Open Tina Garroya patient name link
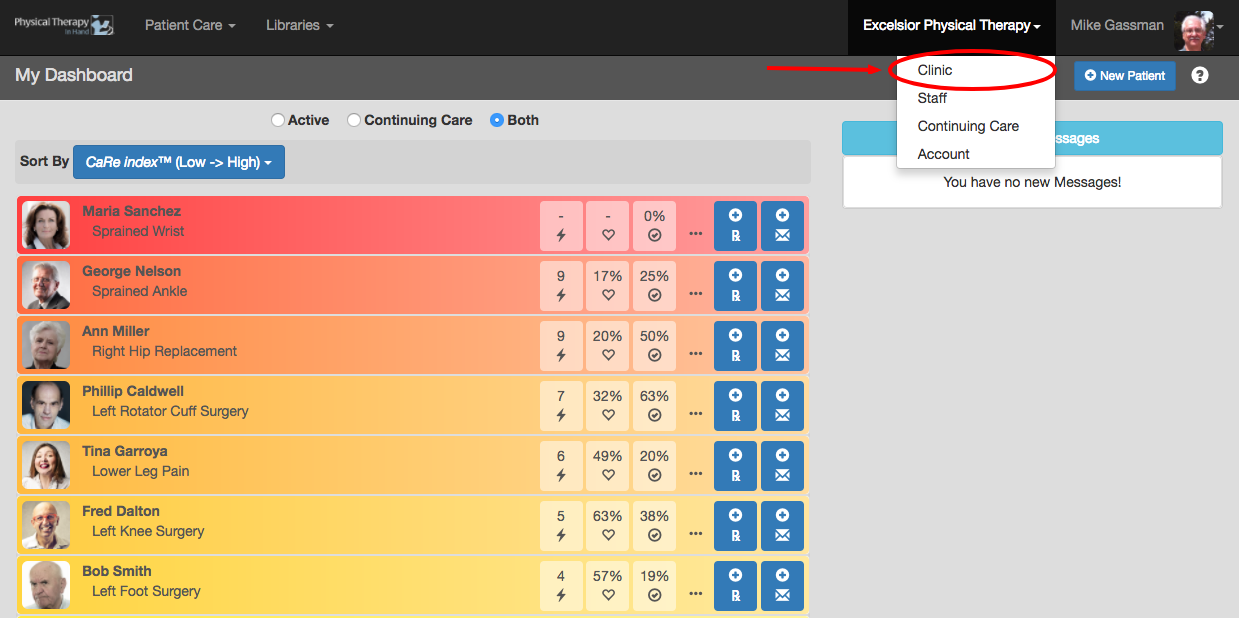This screenshot has width=1239, height=618. [125, 451]
